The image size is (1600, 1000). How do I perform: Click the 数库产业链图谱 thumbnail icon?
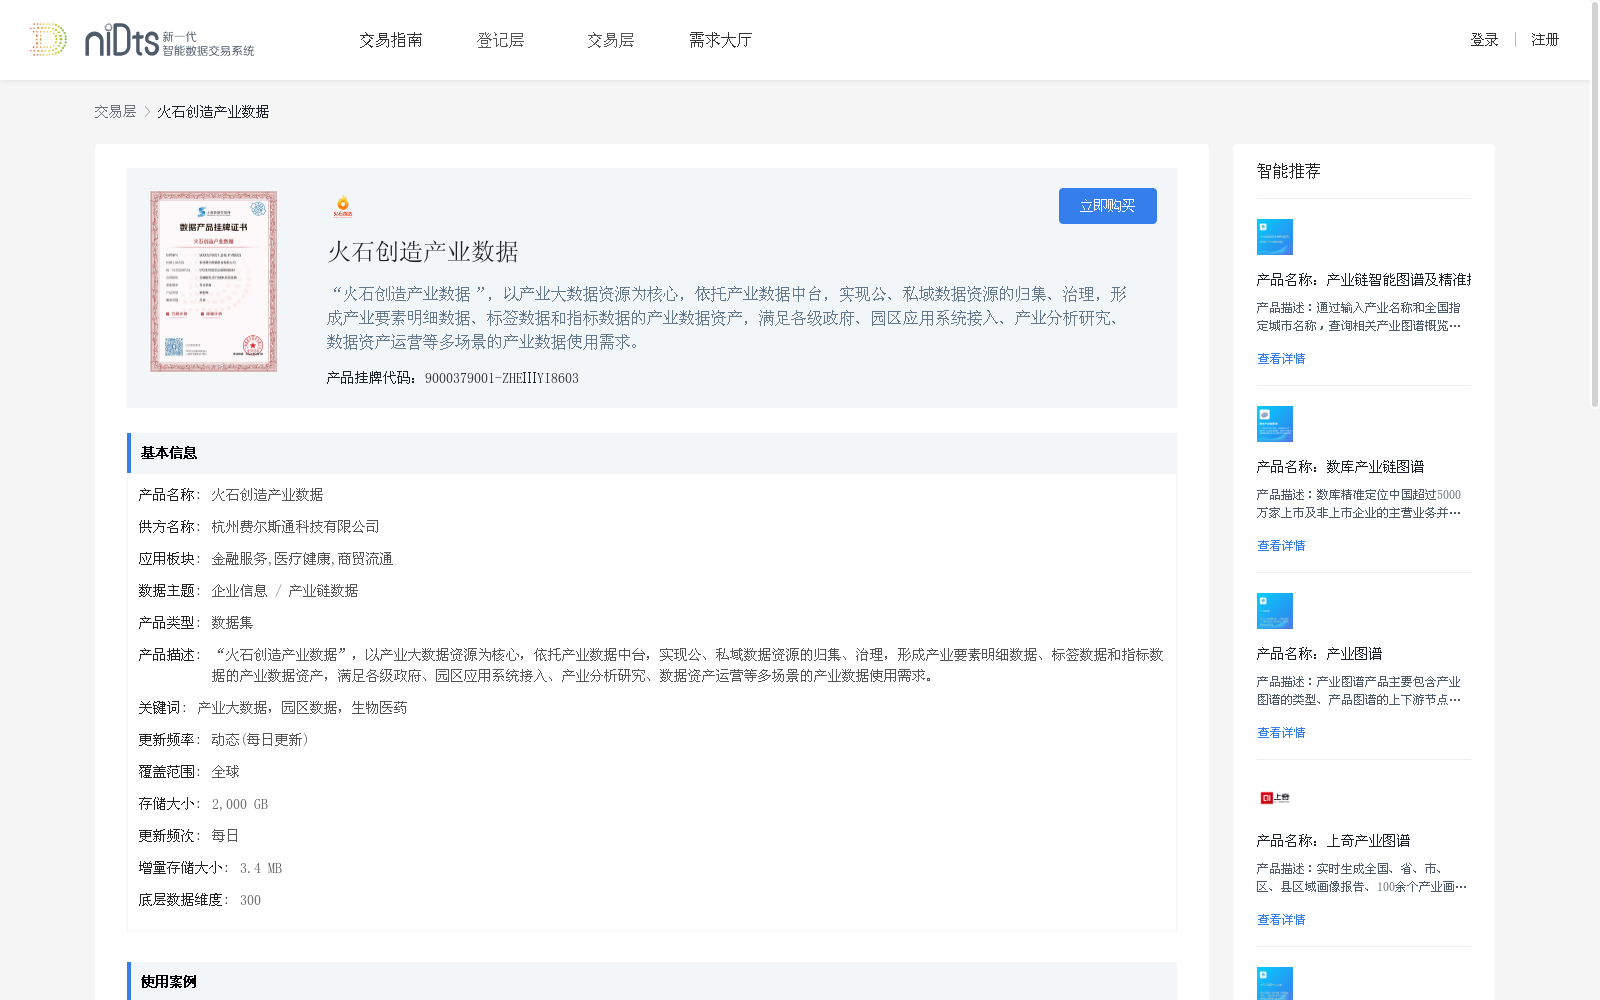click(1275, 424)
